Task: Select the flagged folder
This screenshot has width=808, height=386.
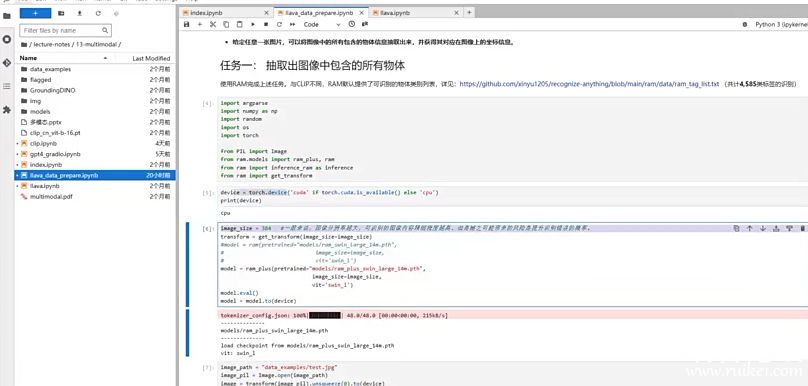Action: coord(95,80)
